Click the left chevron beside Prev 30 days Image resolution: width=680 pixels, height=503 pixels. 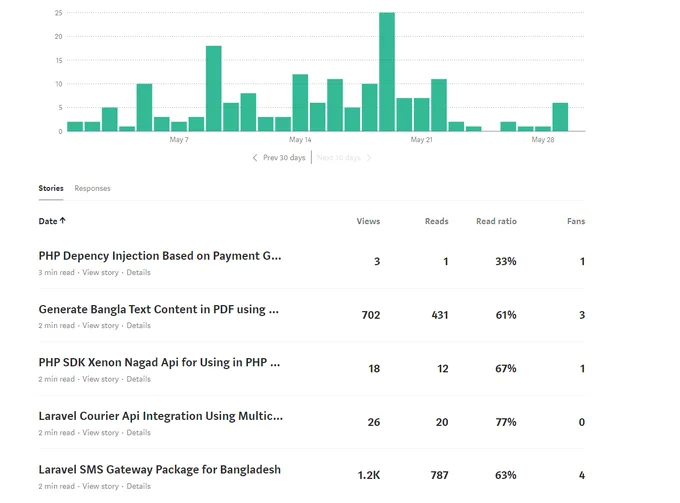[x=255, y=158]
